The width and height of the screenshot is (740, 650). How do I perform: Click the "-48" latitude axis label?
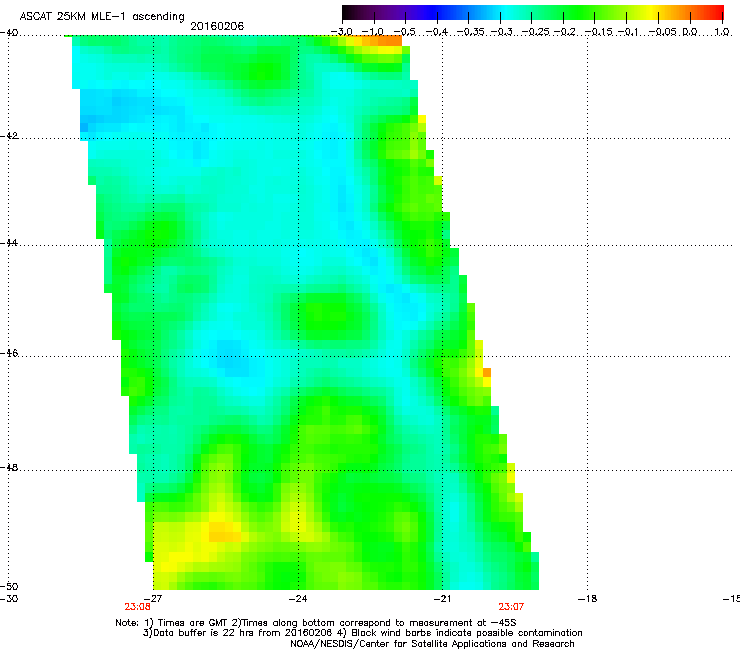[x=9, y=467]
